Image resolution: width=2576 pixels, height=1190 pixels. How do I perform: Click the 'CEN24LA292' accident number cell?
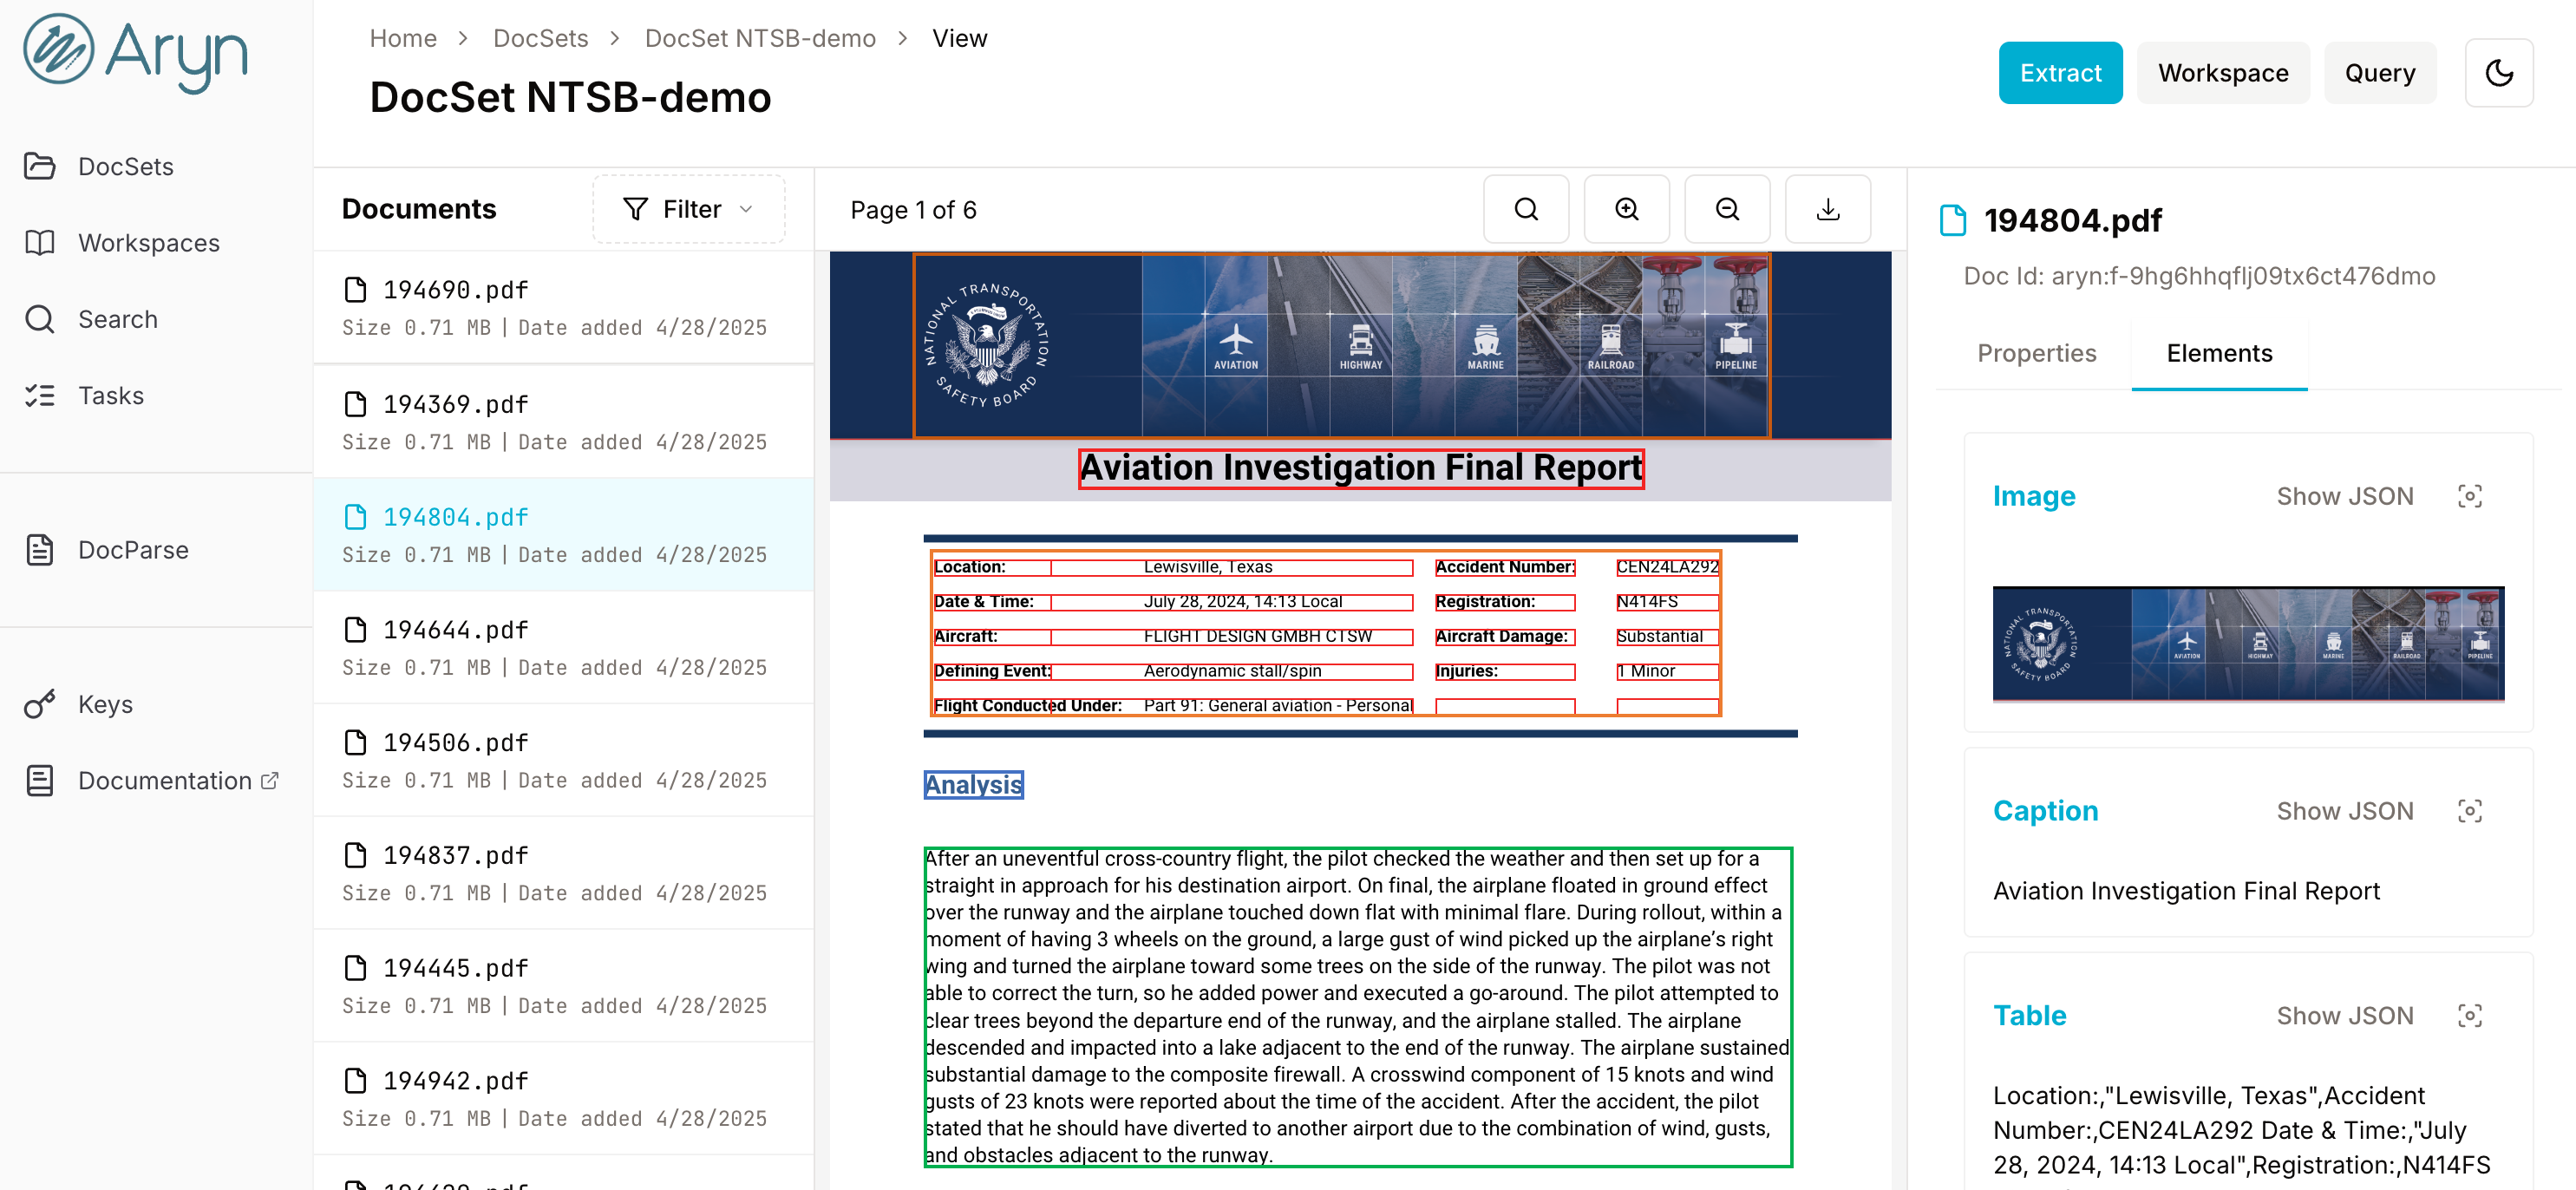click(x=1667, y=567)
